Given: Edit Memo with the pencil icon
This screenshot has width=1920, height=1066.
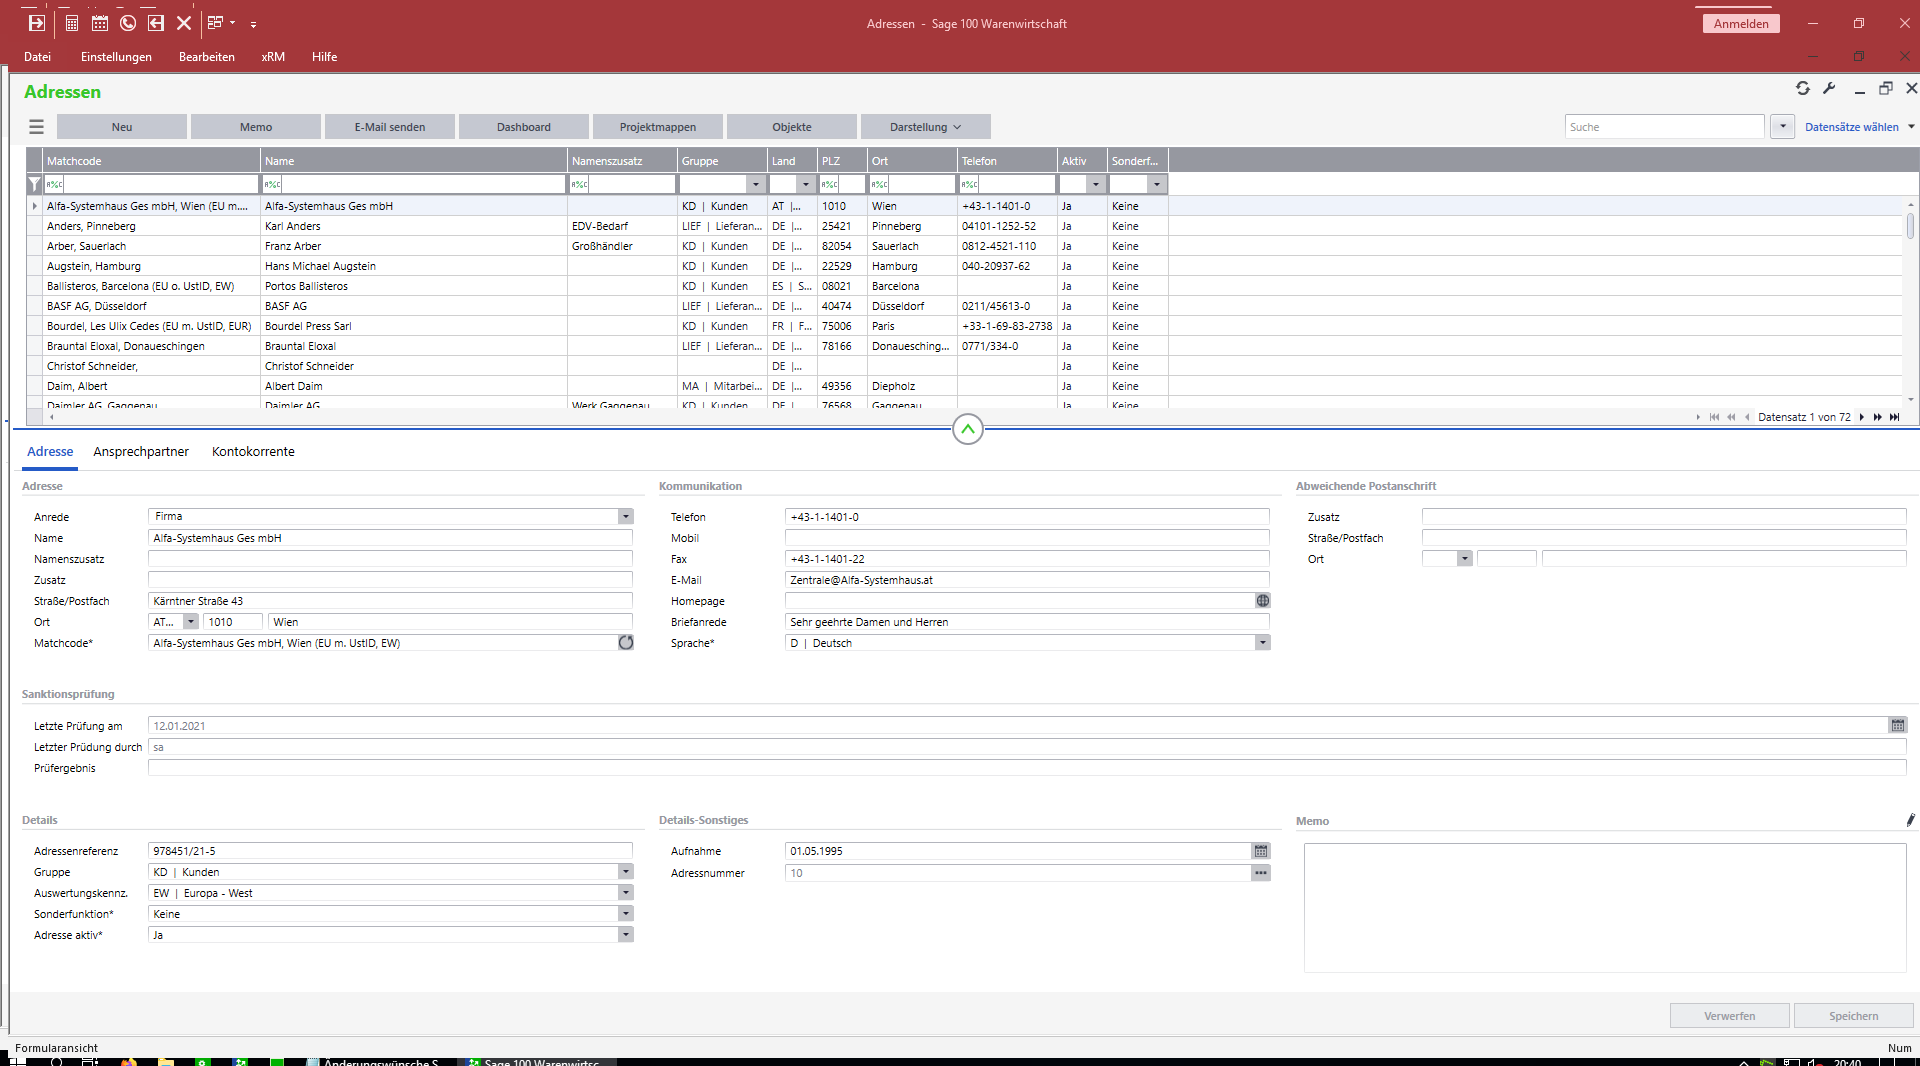Looking at the screenshot, I should (1910, 820).
